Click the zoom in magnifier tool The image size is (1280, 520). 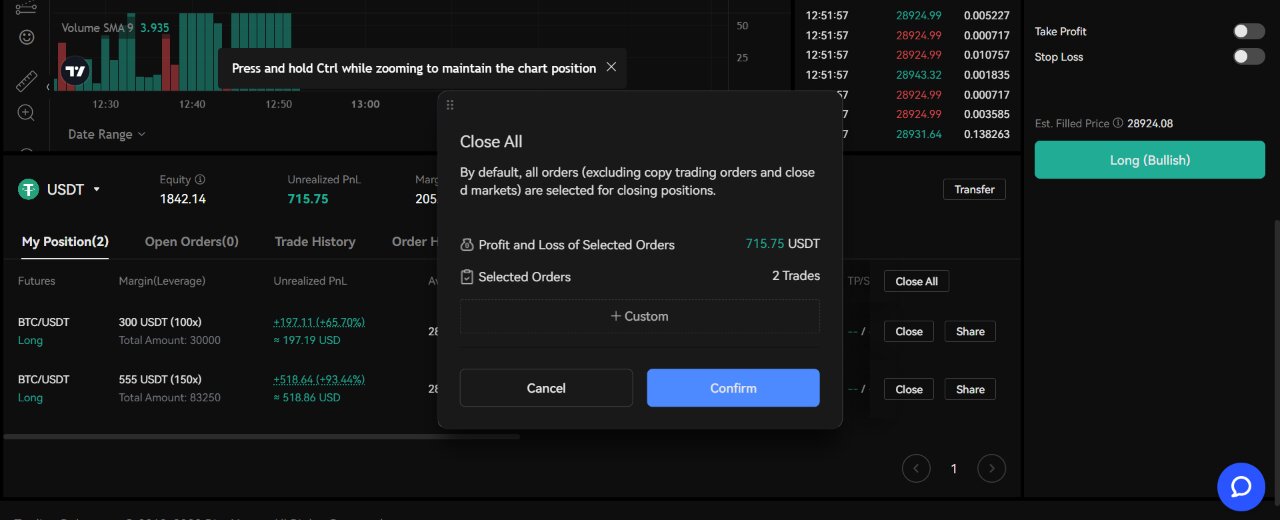pyautogui.click(x=27, y=112)
